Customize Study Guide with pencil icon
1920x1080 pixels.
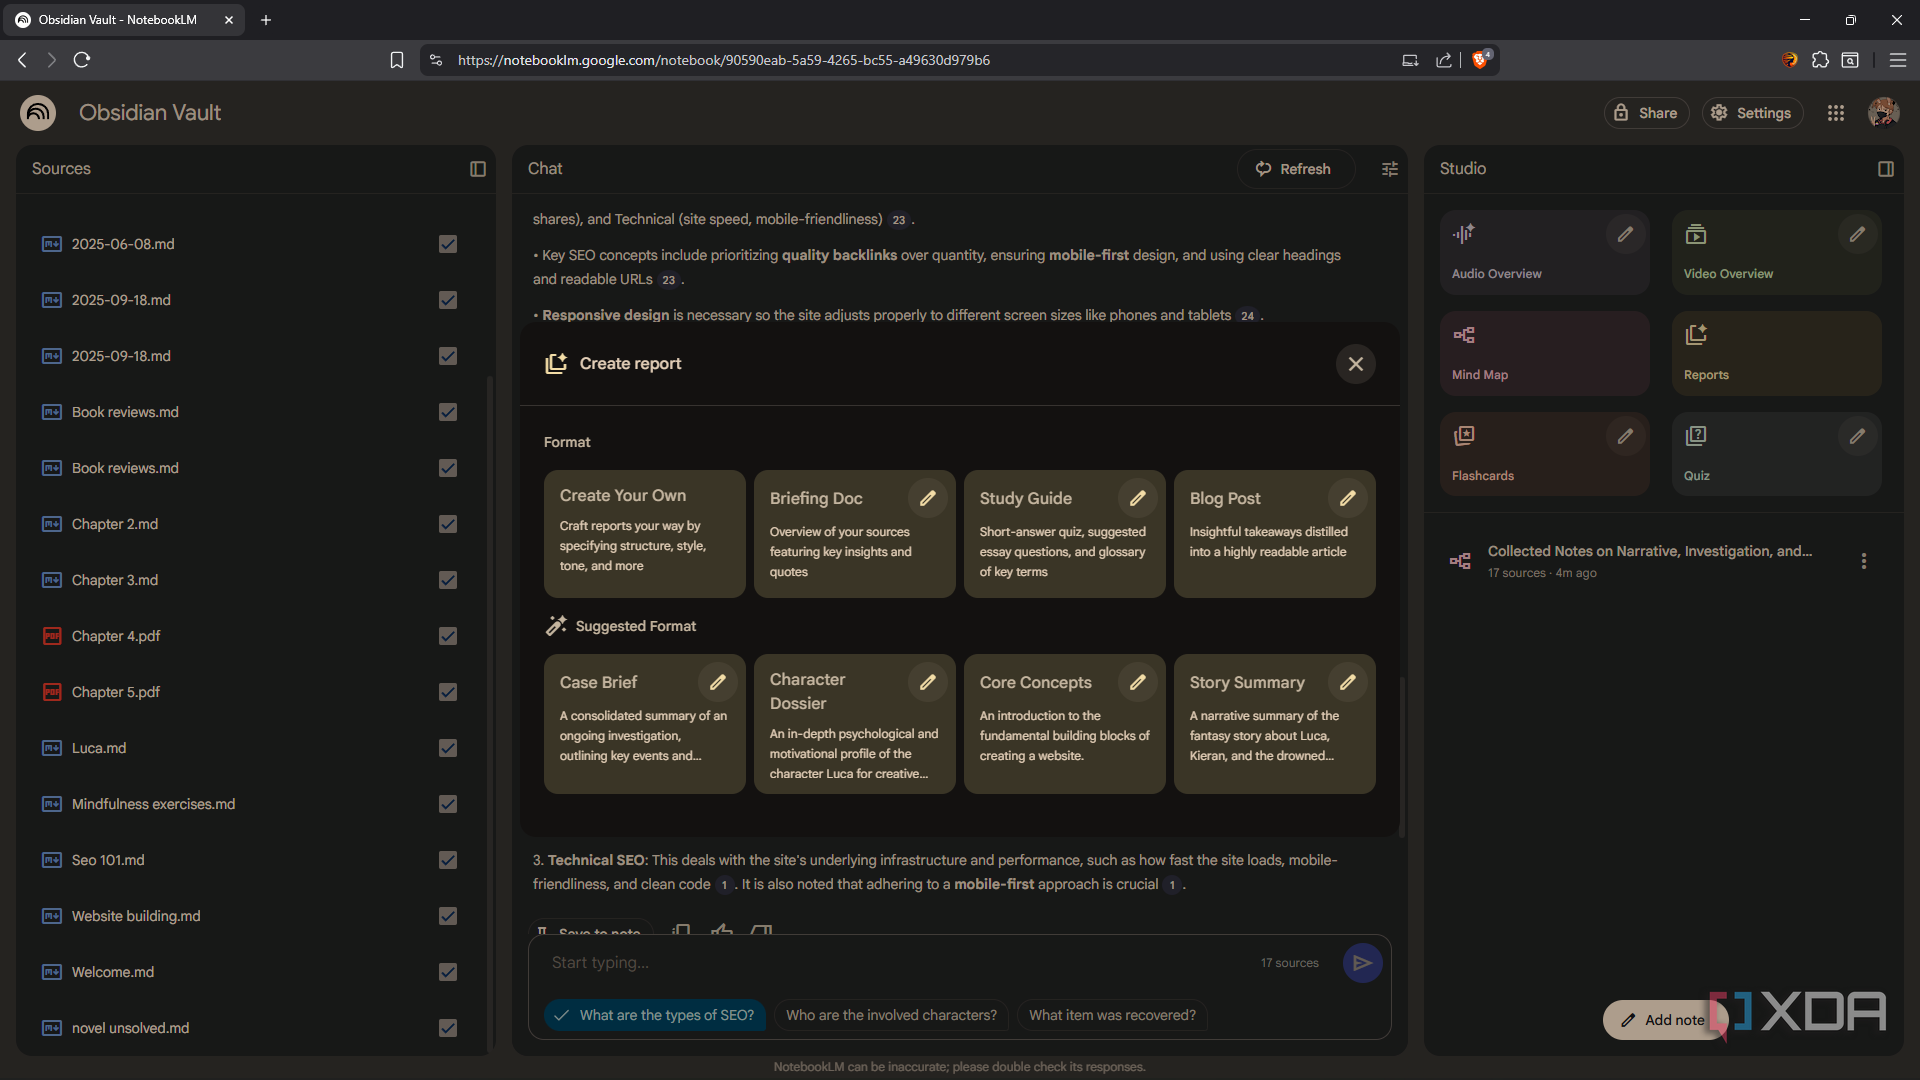coord(1138,498)
